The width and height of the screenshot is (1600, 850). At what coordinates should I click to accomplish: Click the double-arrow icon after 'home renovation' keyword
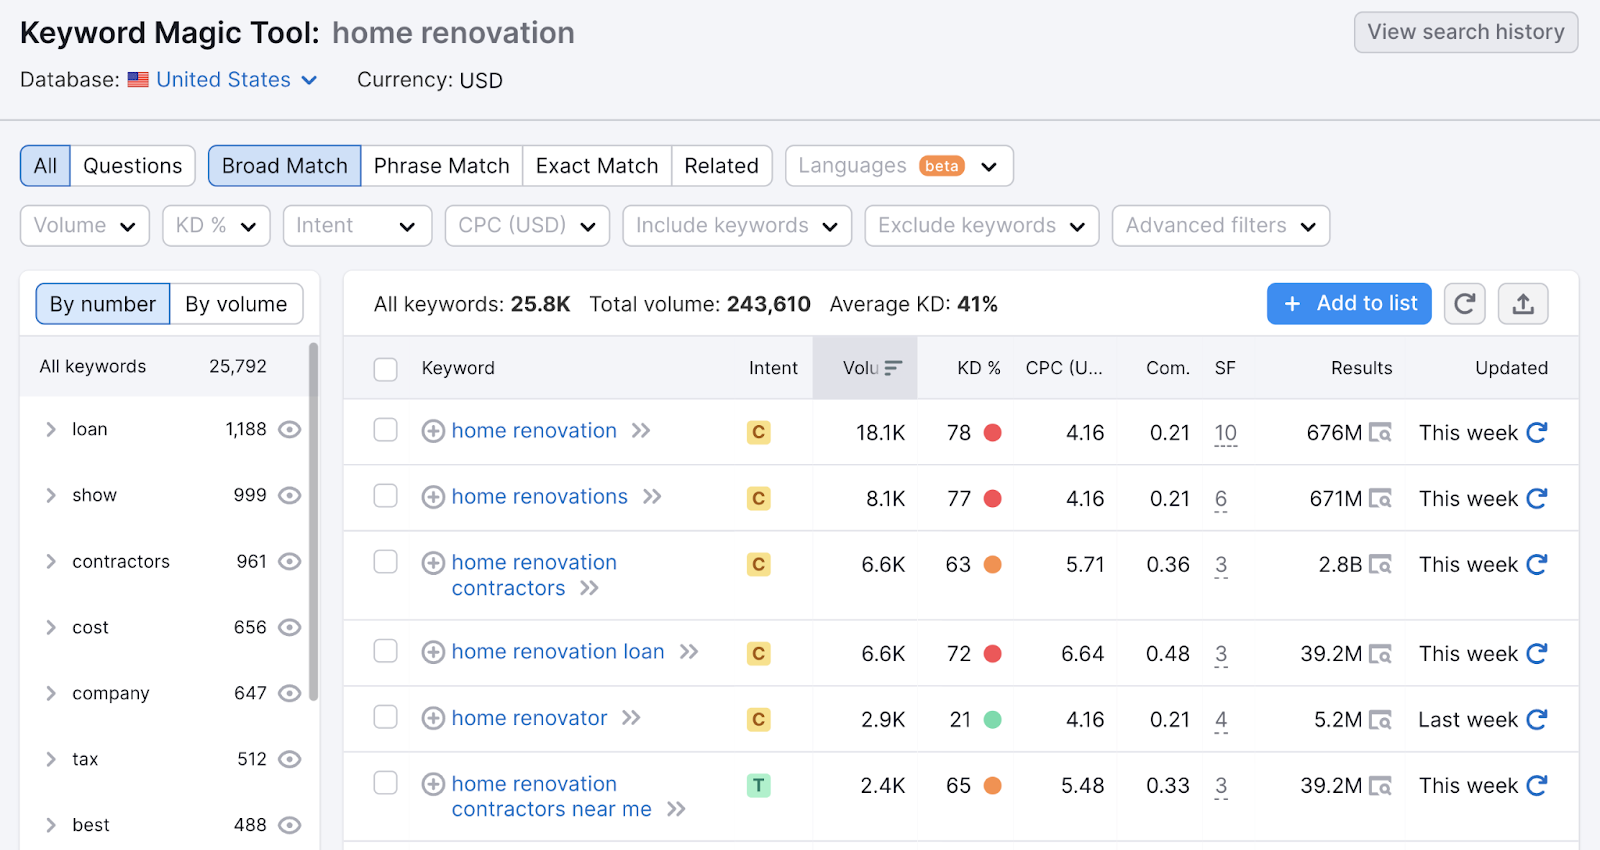(x=641, y=431)
